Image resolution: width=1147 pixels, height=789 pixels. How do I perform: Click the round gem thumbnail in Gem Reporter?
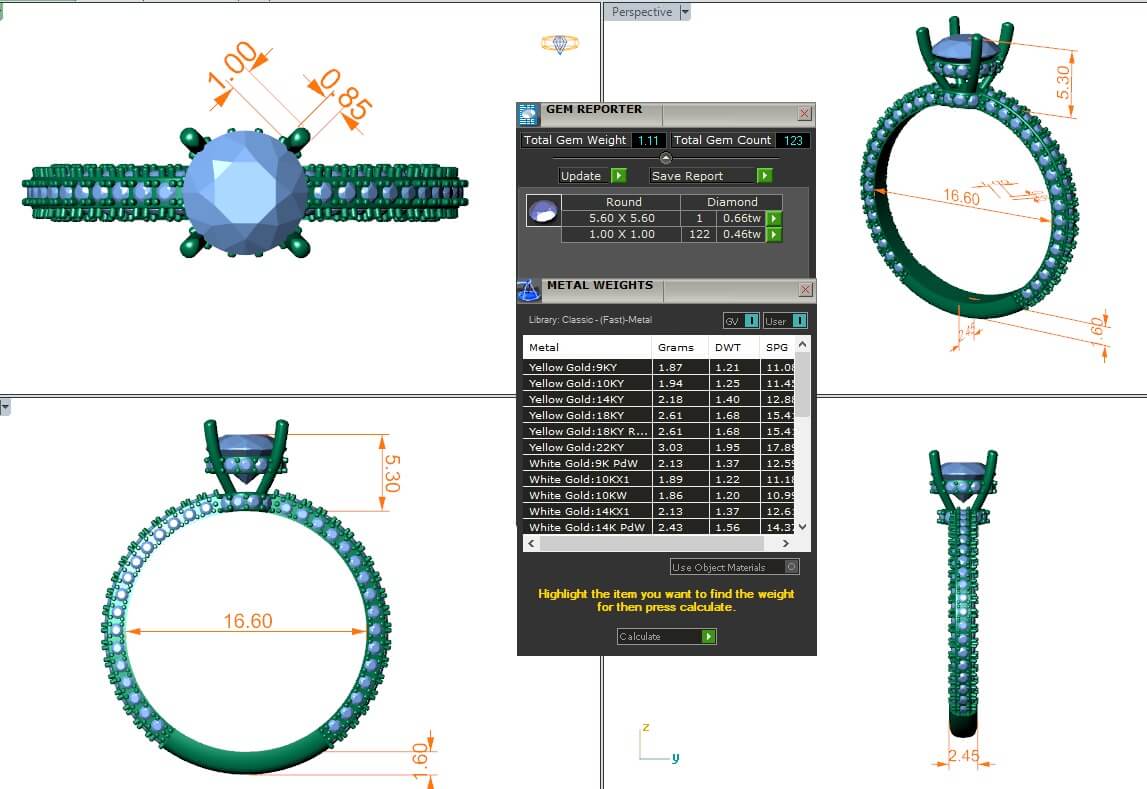coord(543,210)
